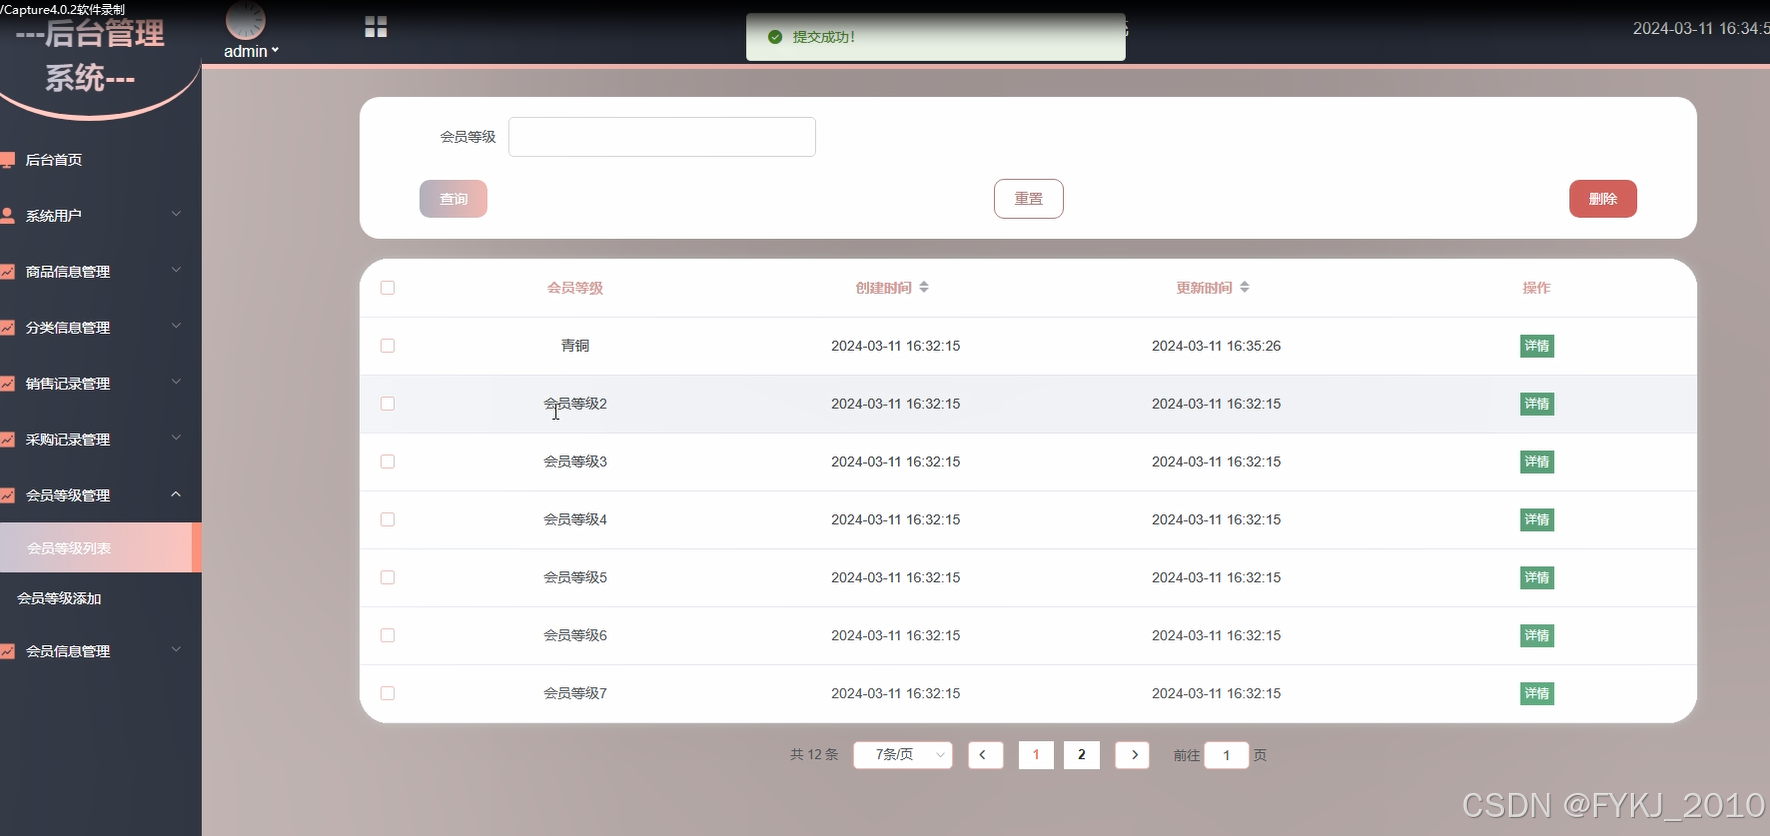Open 详情 for the 会员等级3 row
Image resolution: width=1770 pixels, height=836 pixels.
(1536, 462)
